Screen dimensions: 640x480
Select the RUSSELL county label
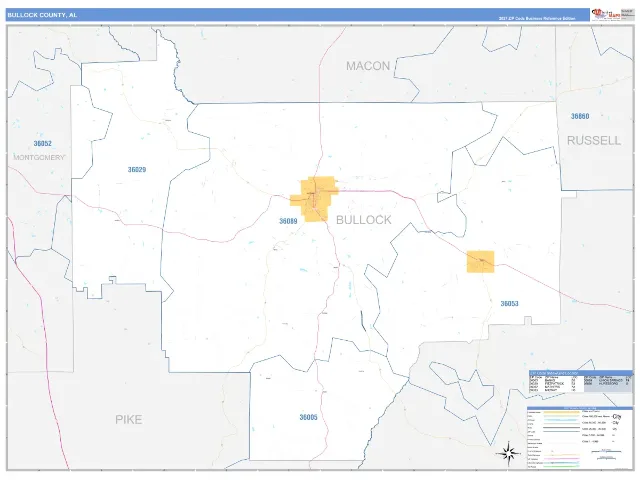click(x=594, y=140)
